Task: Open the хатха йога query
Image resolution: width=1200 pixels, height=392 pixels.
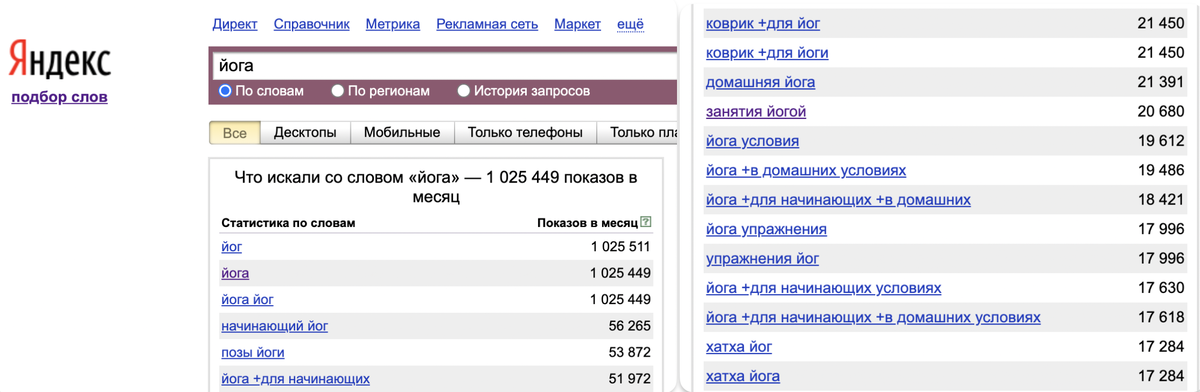Action: tap(743, 376)
